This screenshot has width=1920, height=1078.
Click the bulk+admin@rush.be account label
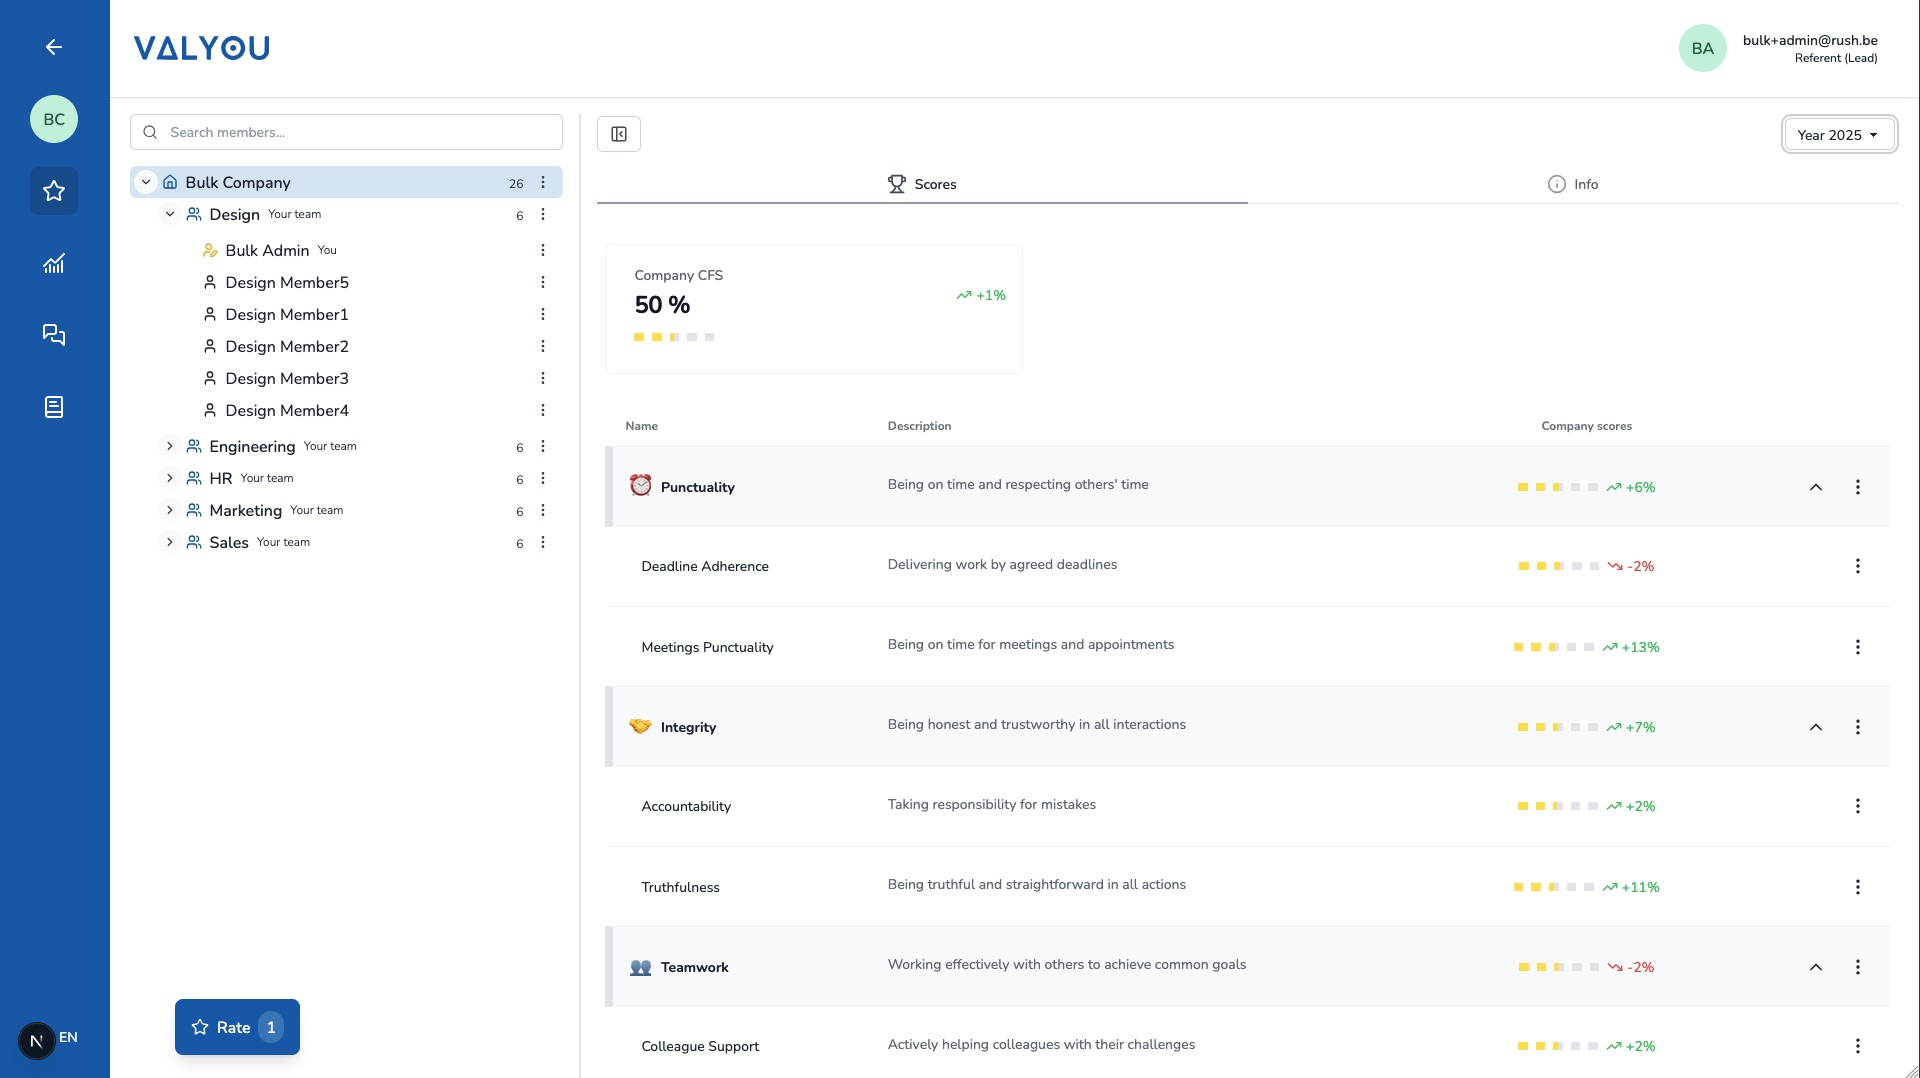pyautogui.click(x=1810, y=40)
